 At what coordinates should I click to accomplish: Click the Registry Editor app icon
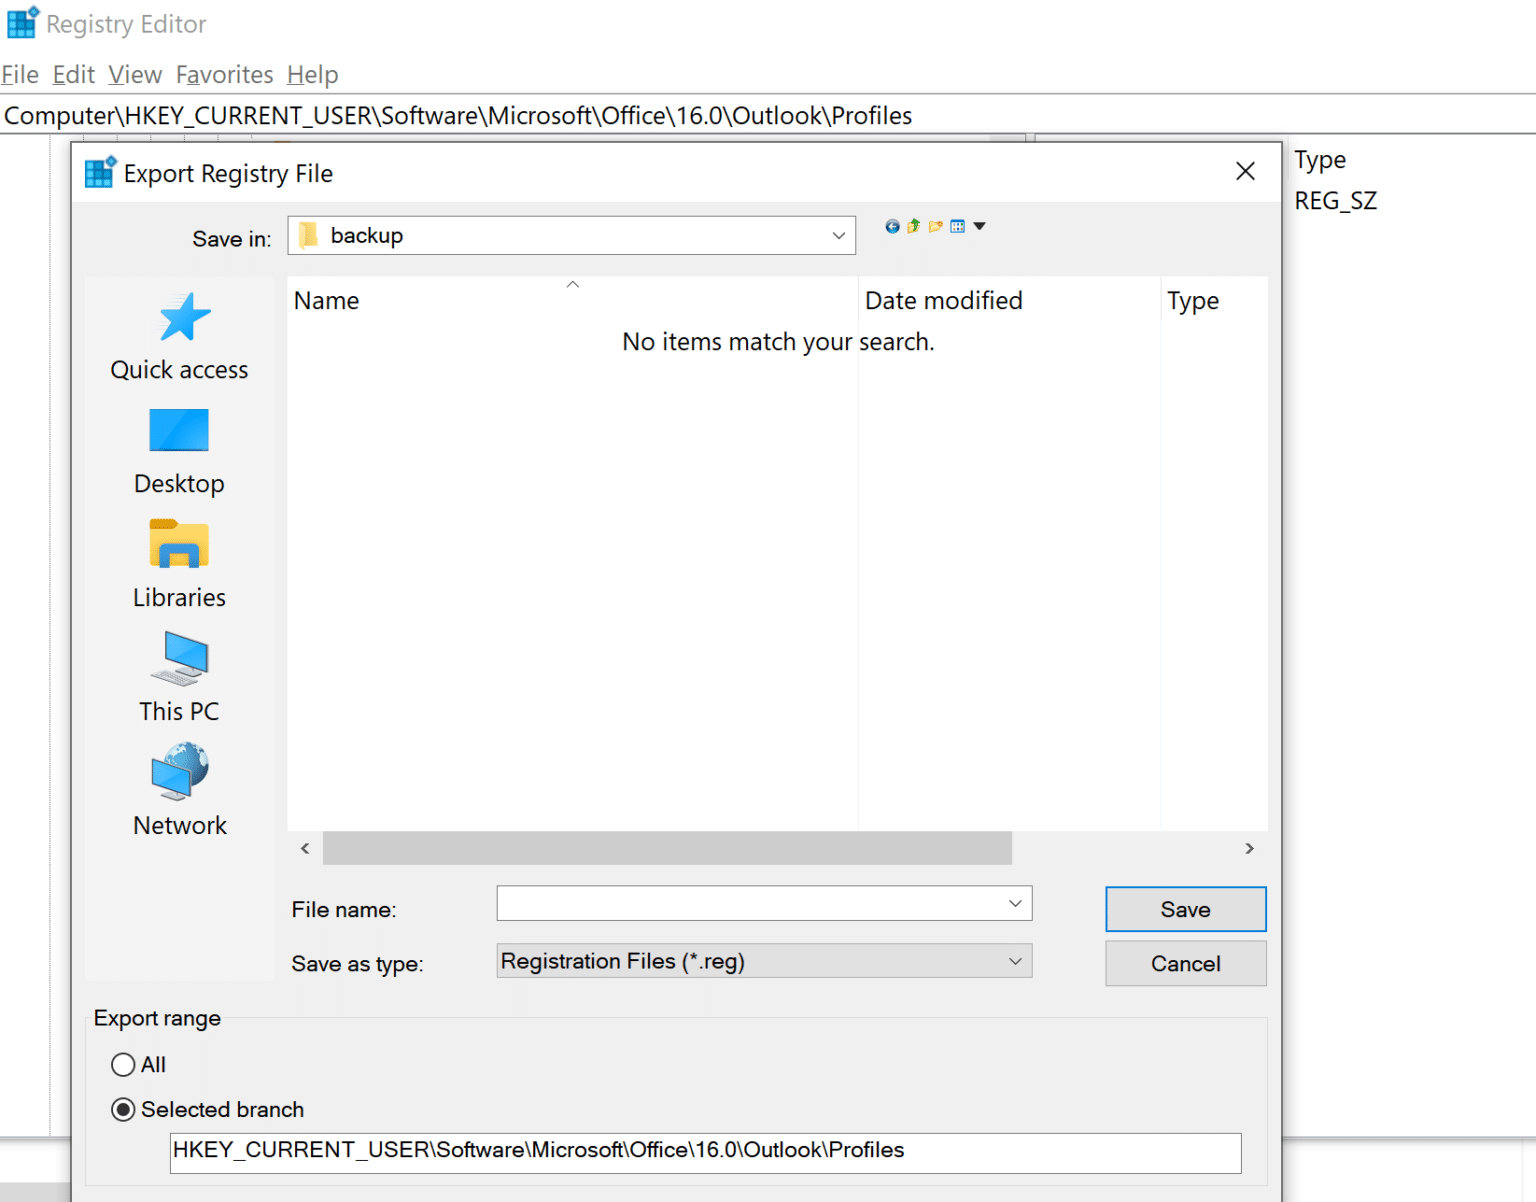[23, 22]
